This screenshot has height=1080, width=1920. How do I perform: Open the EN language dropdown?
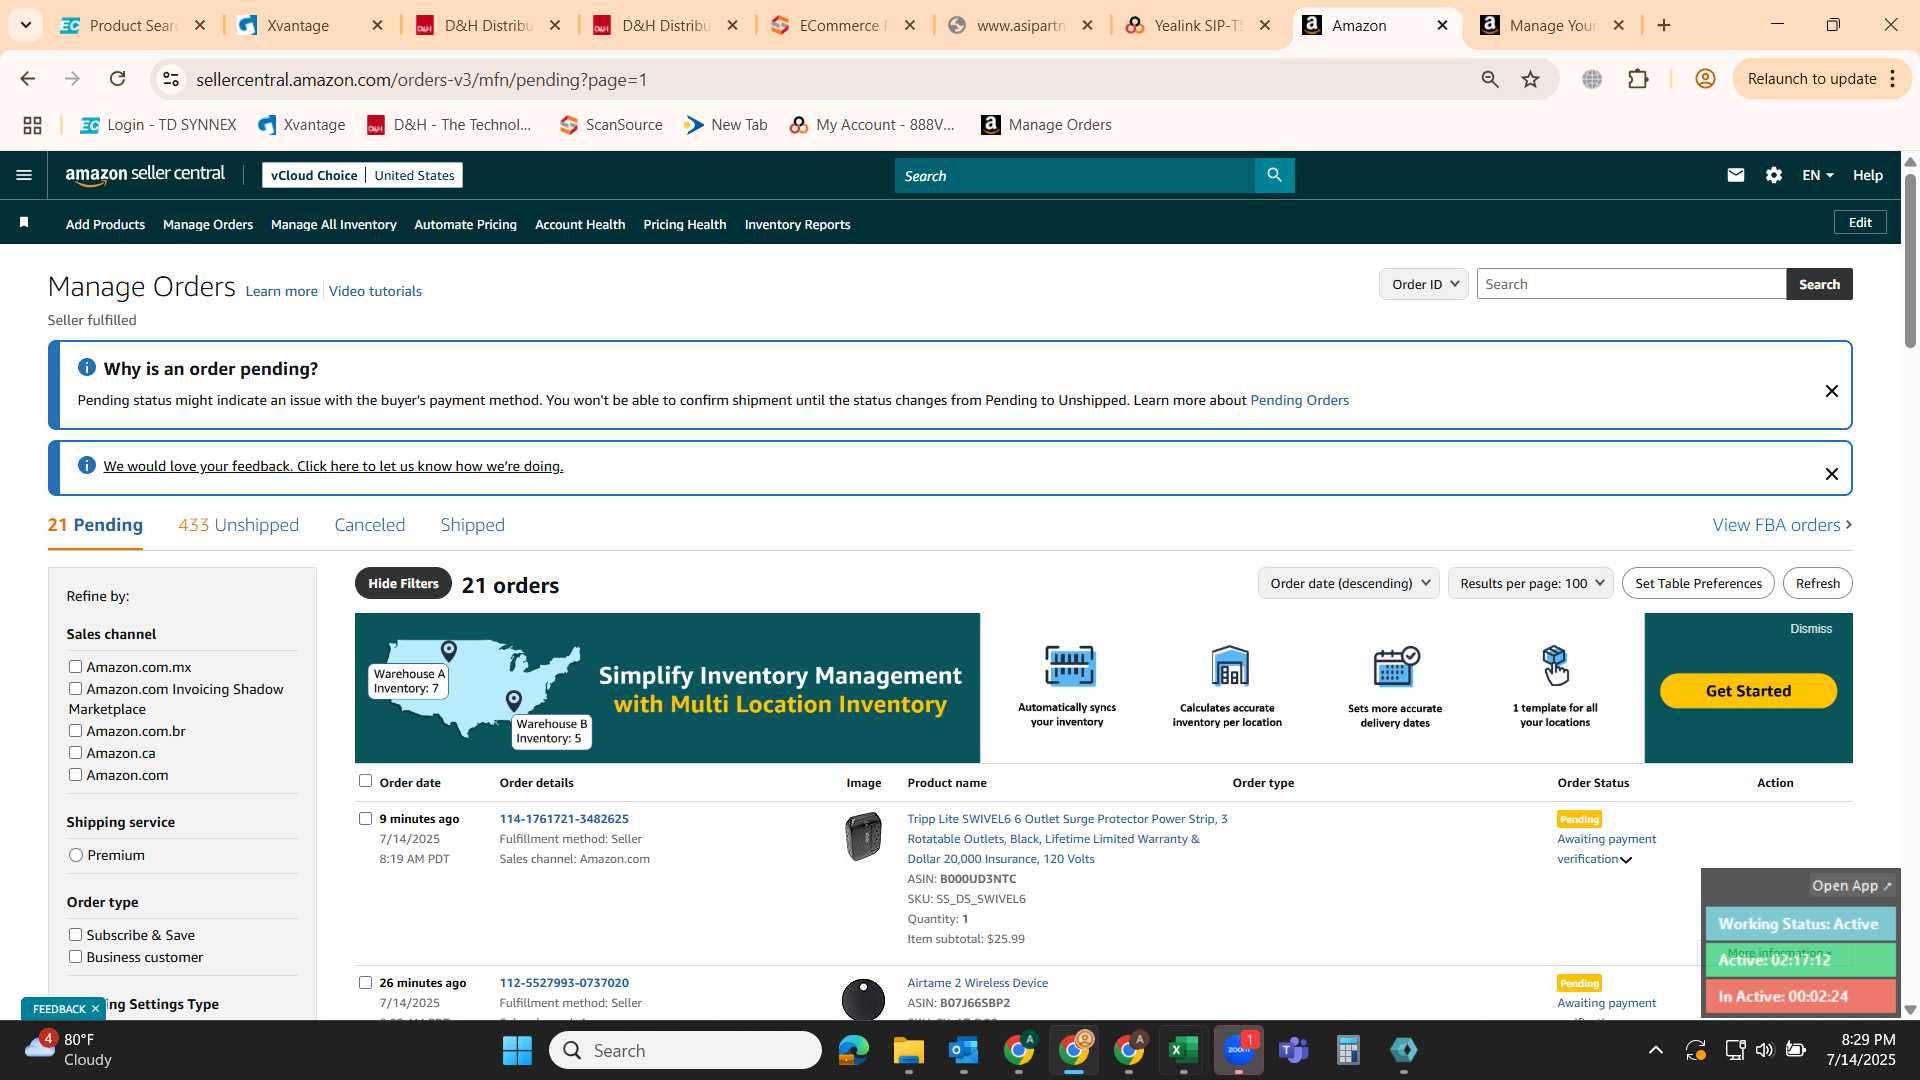tap(1817, 175)
